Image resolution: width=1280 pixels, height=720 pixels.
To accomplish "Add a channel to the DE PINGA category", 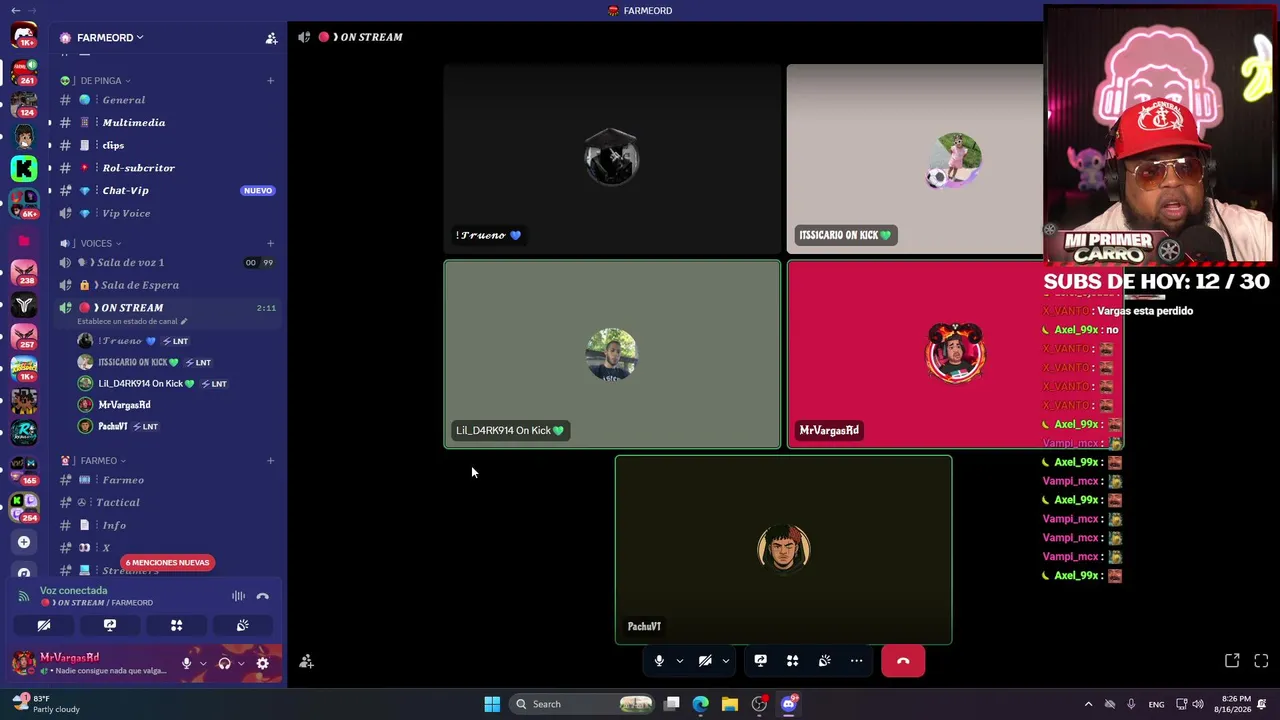I will [x=270, y=81].
